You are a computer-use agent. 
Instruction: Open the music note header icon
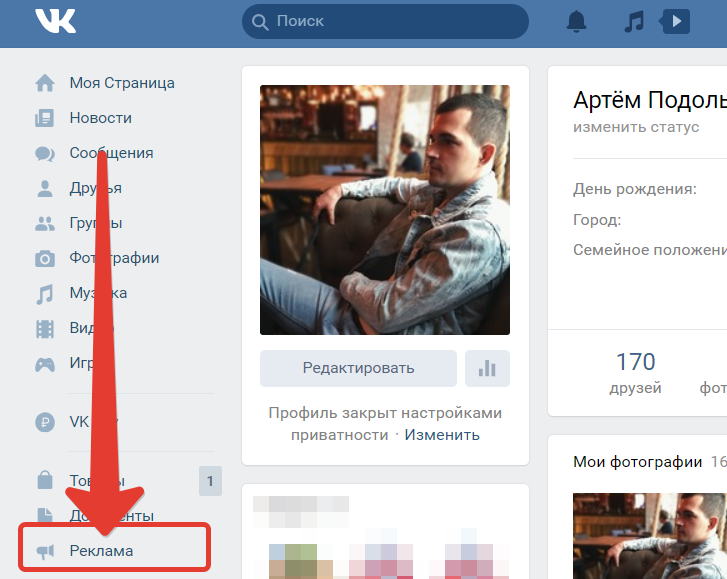click(x=634, y=22)
